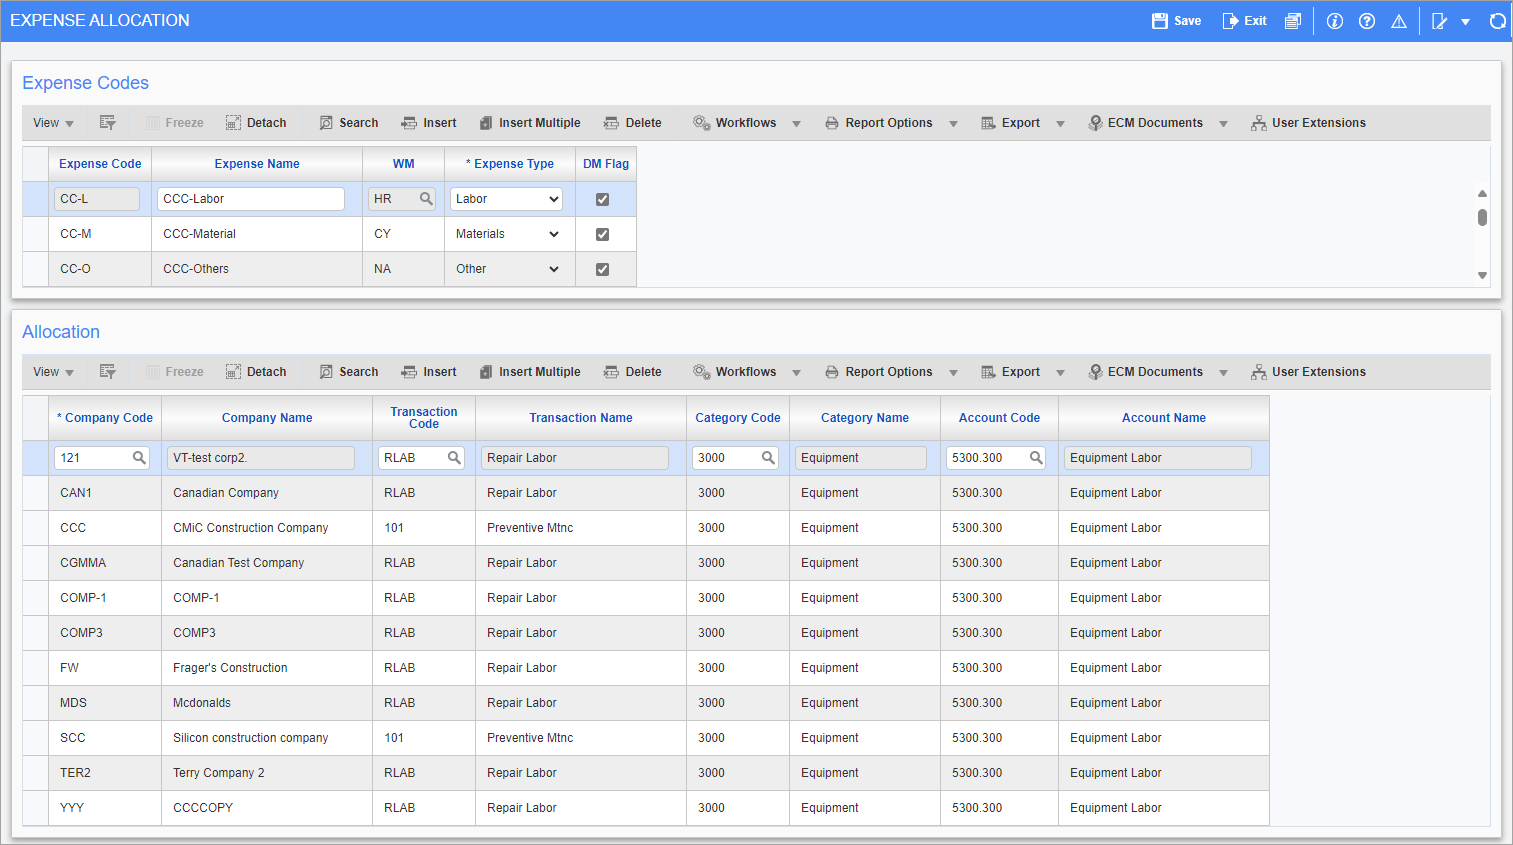Viewport: 1513px width, 845px height.
Task: Click the refresh icon in top-right corner
Action: click(x=1497, y=21)
